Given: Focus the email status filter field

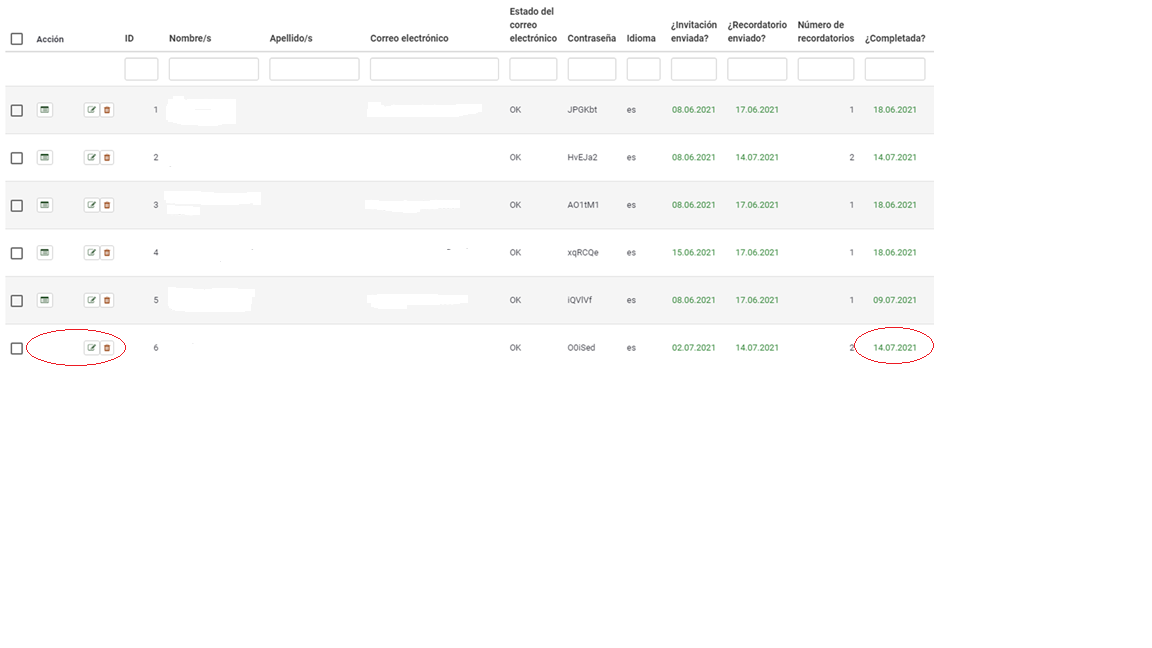Looking at the screenshot, I should click(533, 69).
